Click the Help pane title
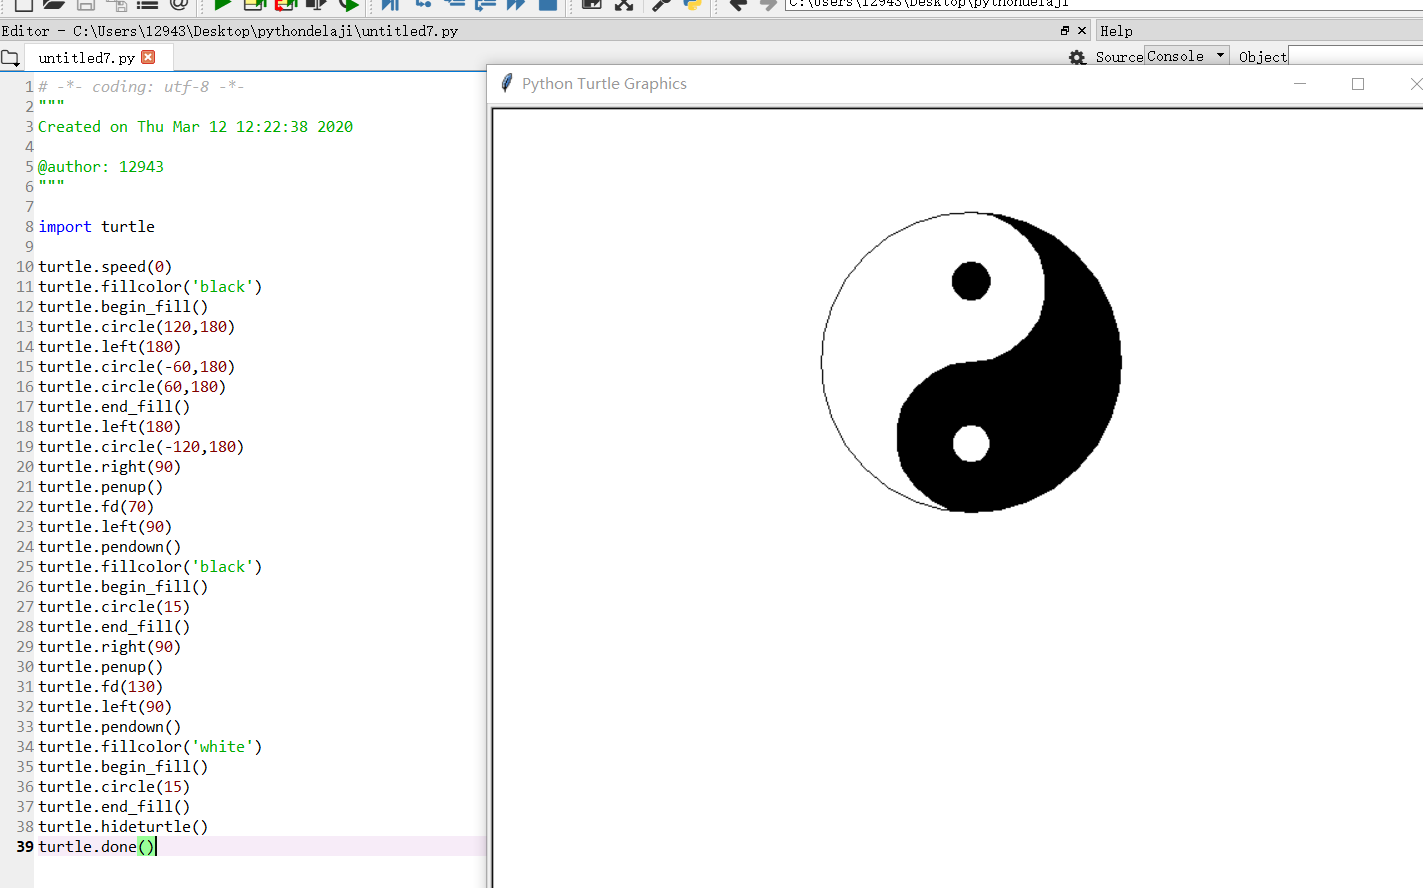The width and height of the screenshot is (1423, 888). 1116,31
